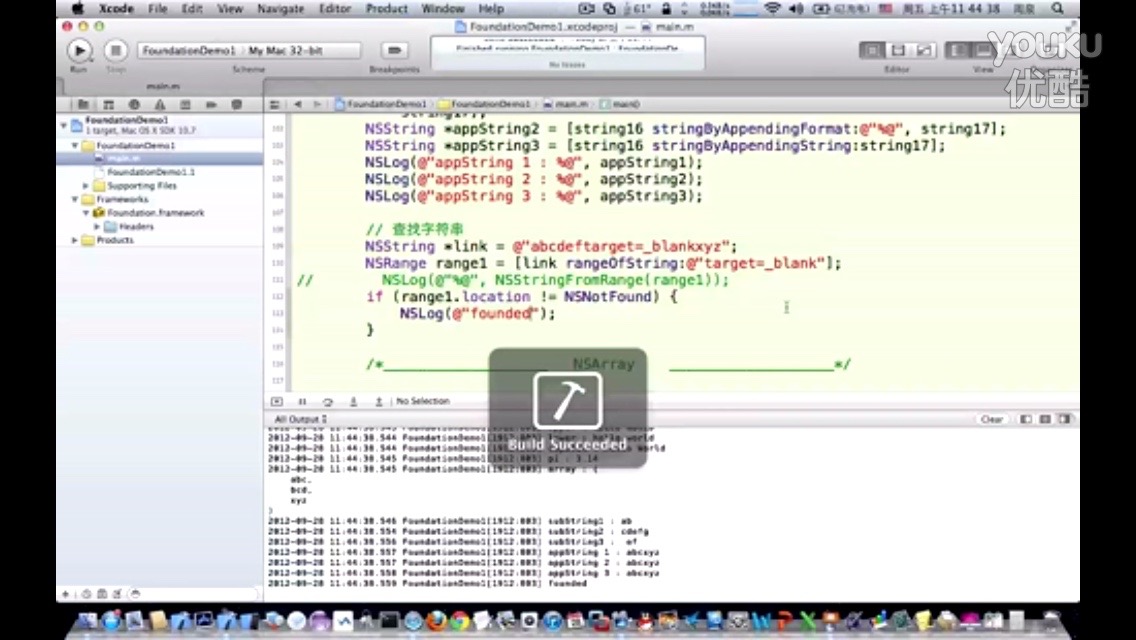Viewport: 1136px width, 640px height.
Task: Show the Log navigator
Action: (x=236, y=104)
